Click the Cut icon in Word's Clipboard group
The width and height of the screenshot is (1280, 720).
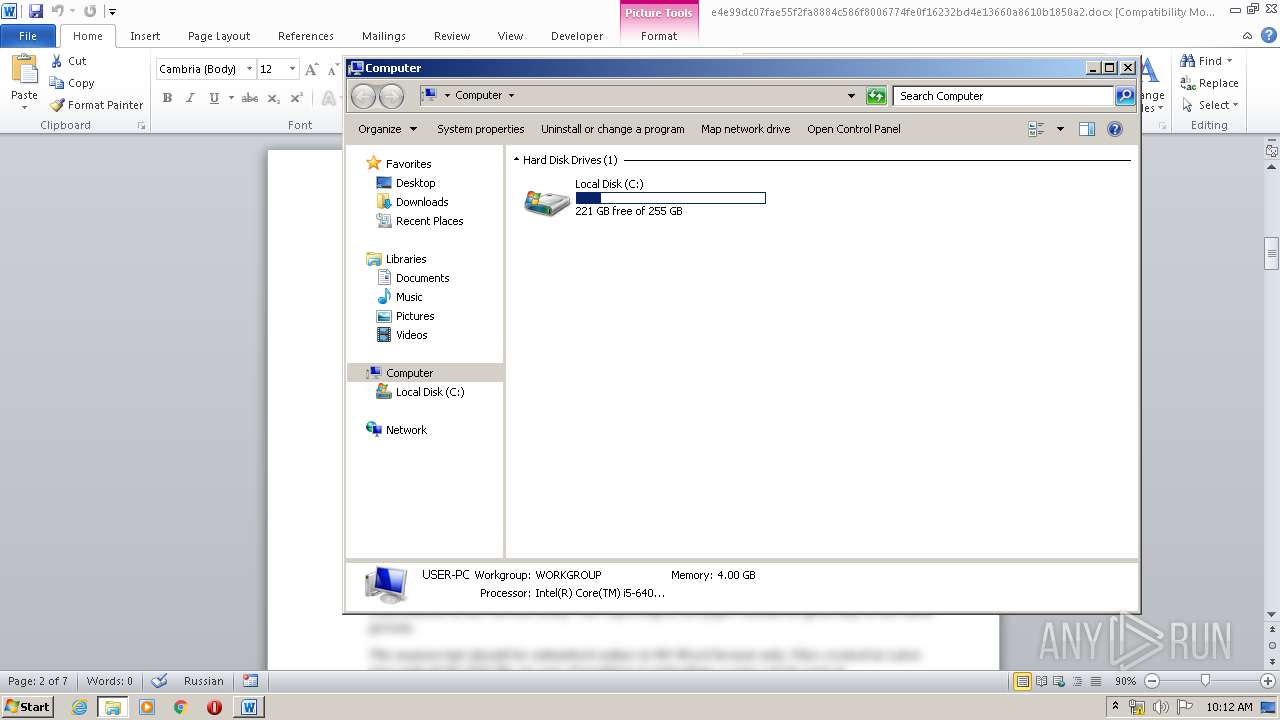57,61
